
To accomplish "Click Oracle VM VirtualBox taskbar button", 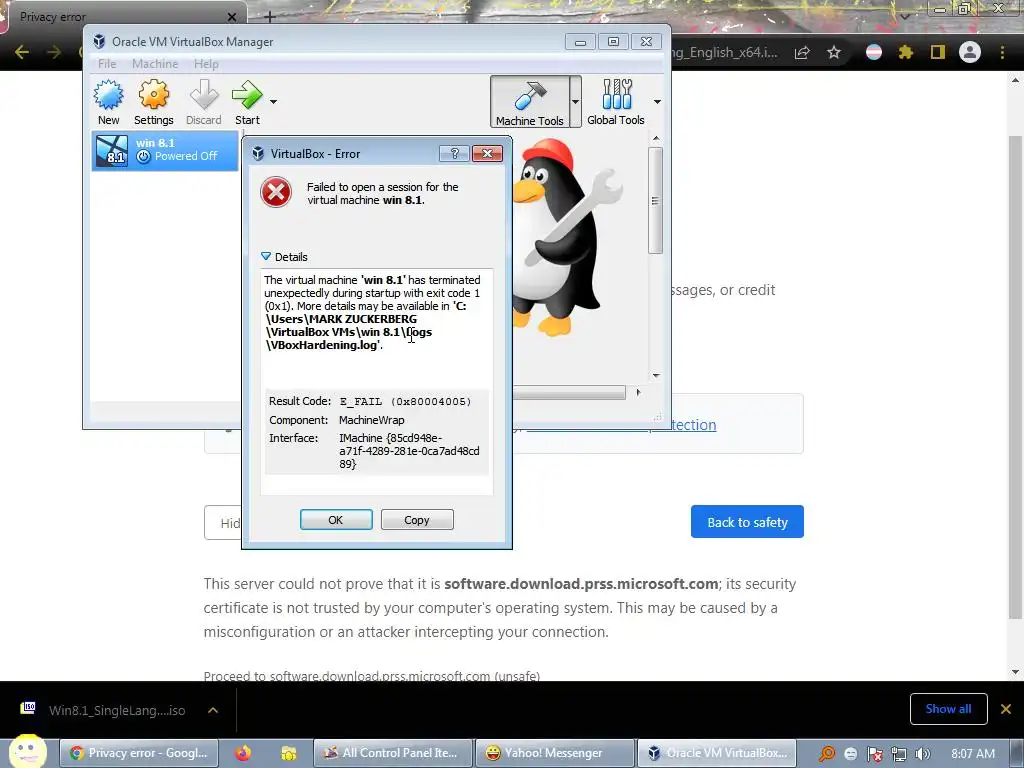I will tap(717, 753).
